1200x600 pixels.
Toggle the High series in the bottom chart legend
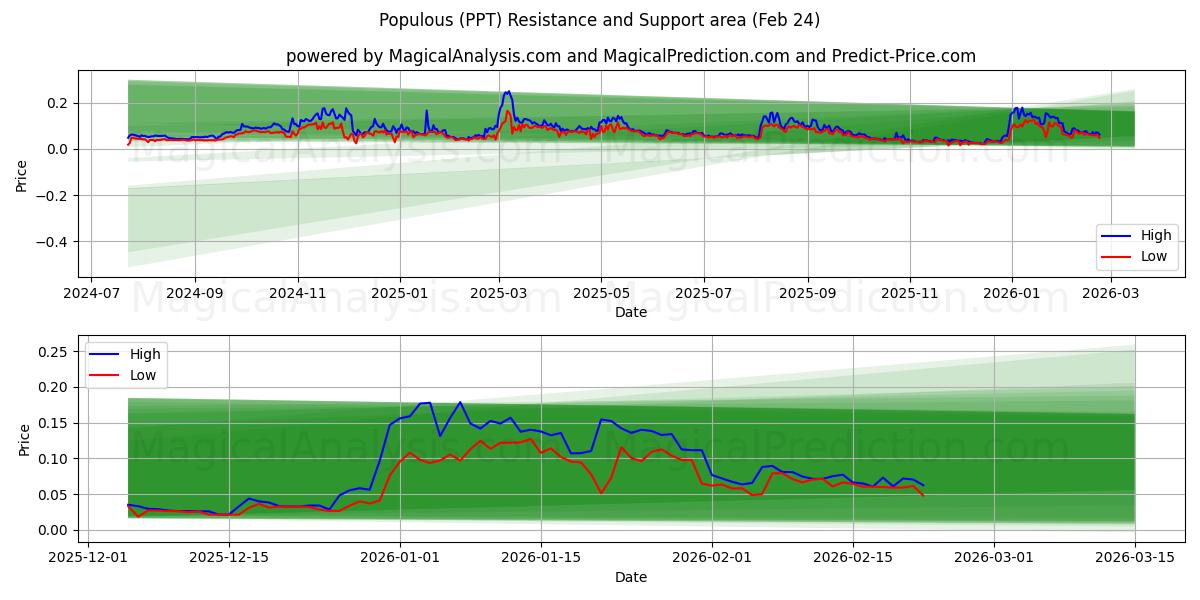pyautogui.click(x=144, y=352)
